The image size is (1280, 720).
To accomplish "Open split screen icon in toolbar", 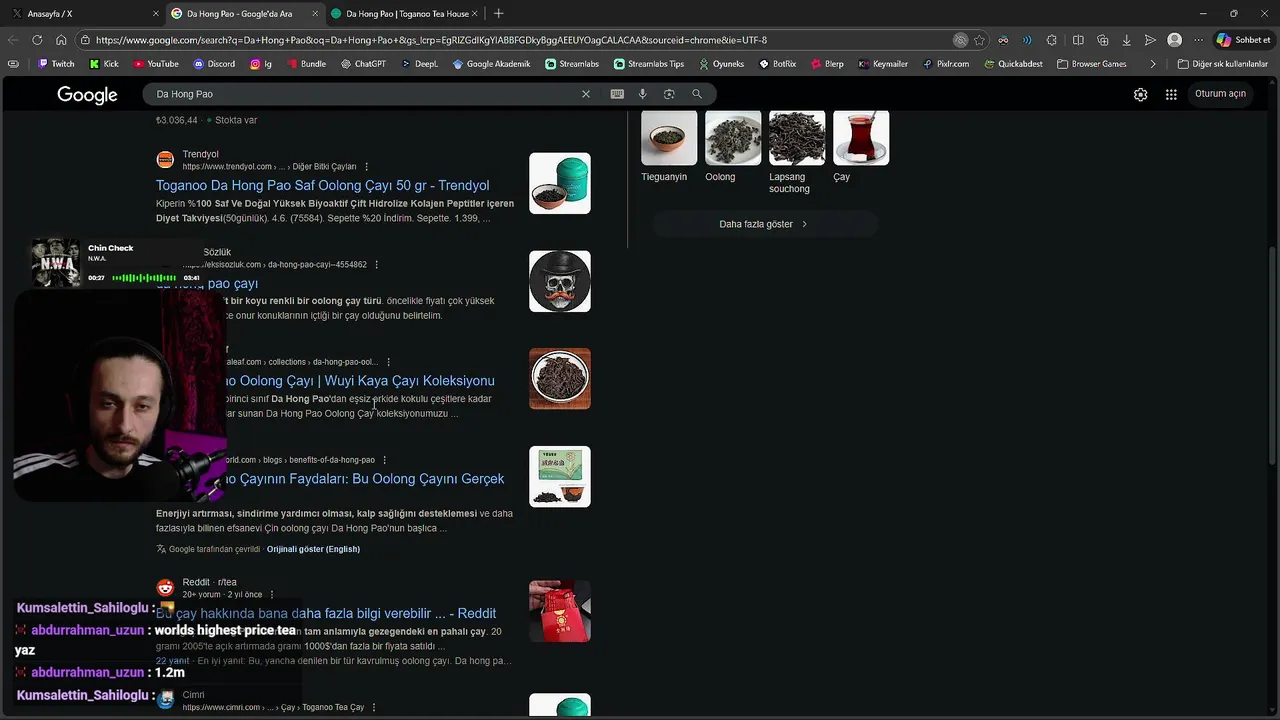I will click(x=1078, y=40).
